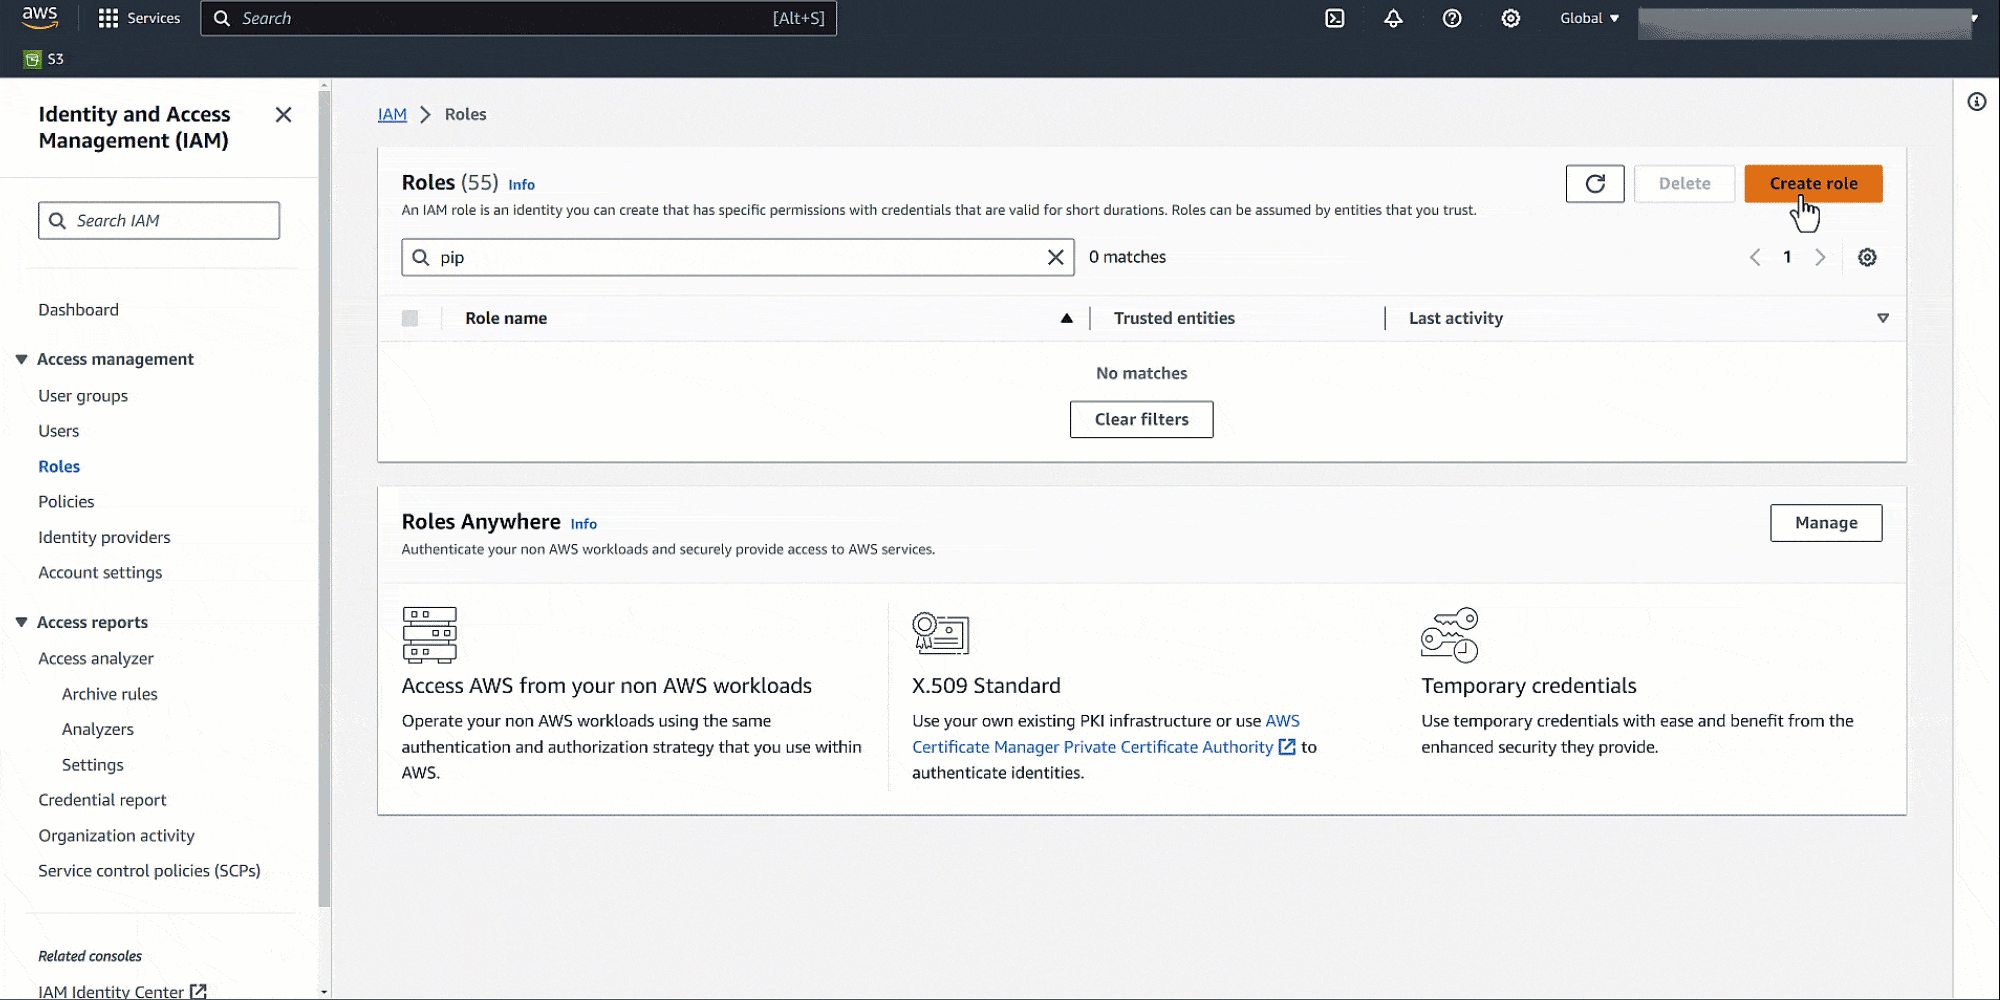The image size is (2000, 1000).
Task: Open notifications bell icon
Action: (x=1393, y=18)
